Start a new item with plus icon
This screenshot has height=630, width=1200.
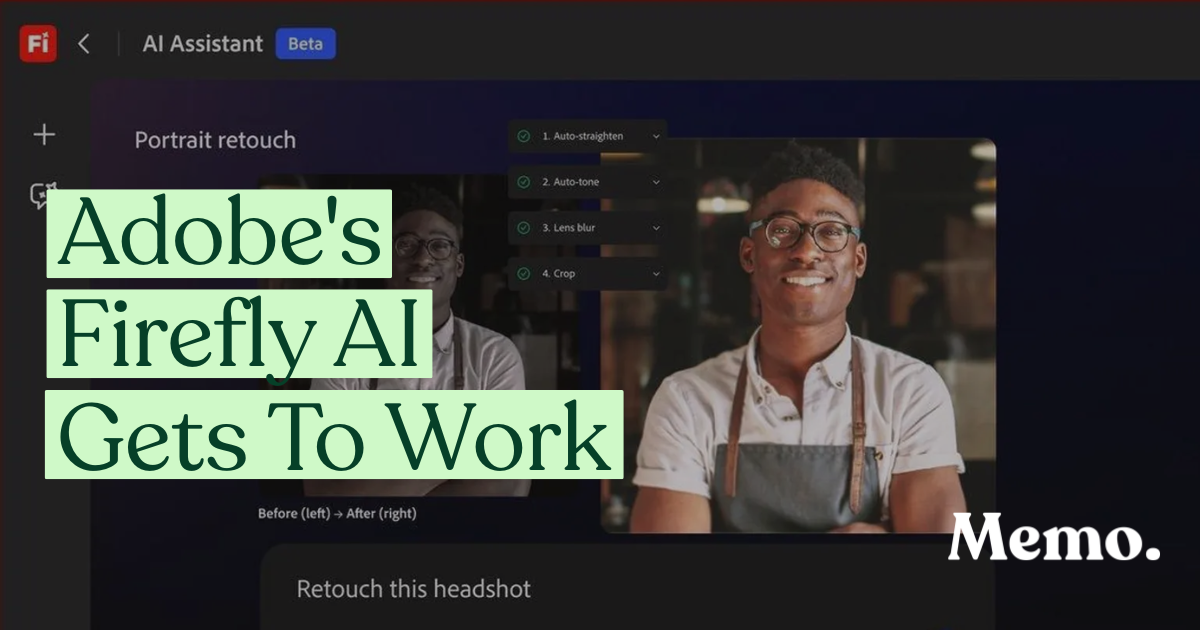44,134
